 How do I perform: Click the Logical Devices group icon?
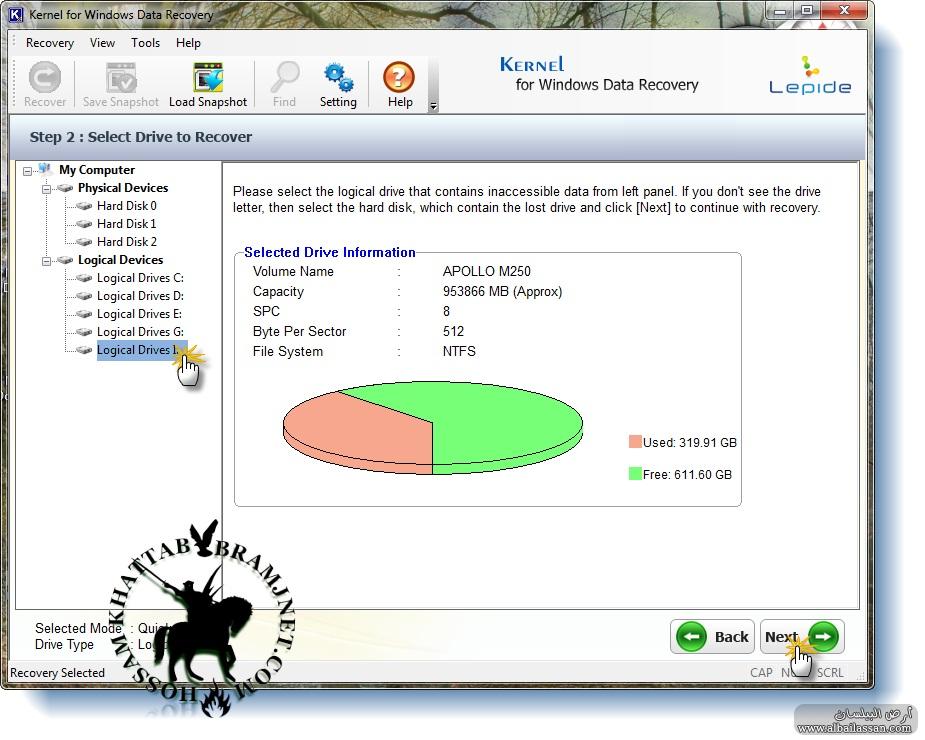click(x=65, y=260)
